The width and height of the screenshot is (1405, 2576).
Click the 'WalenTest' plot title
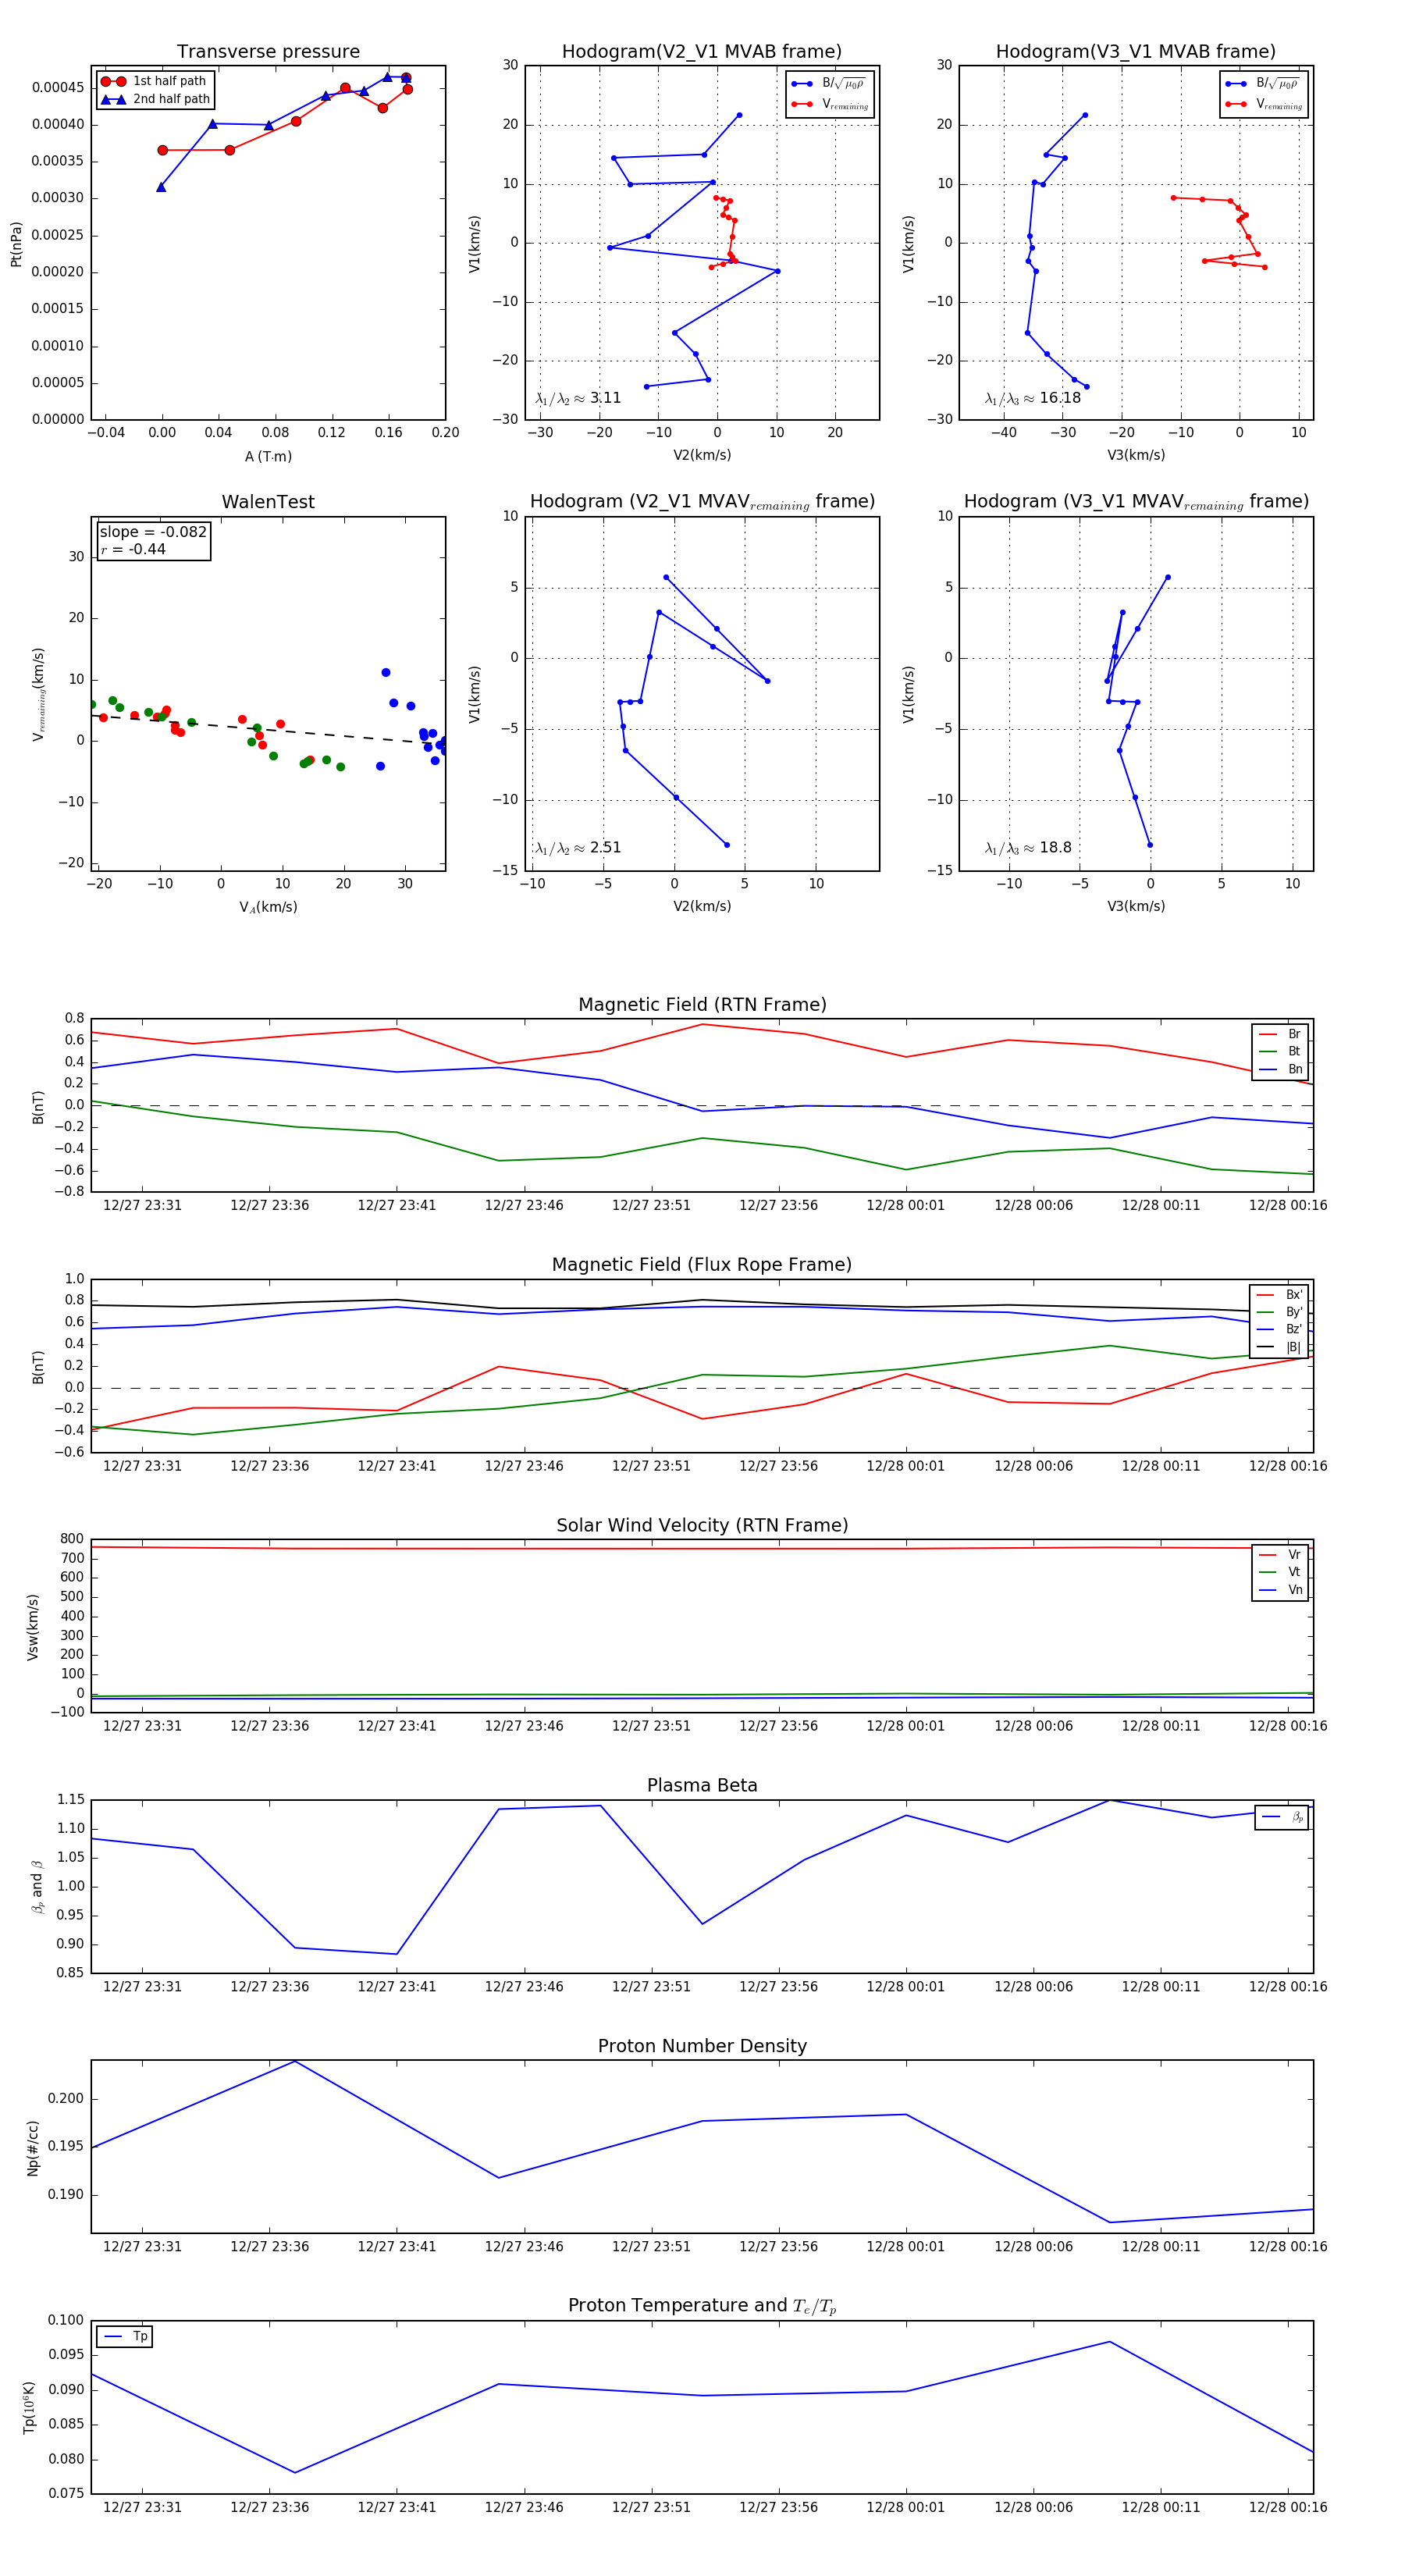(268, 502)
